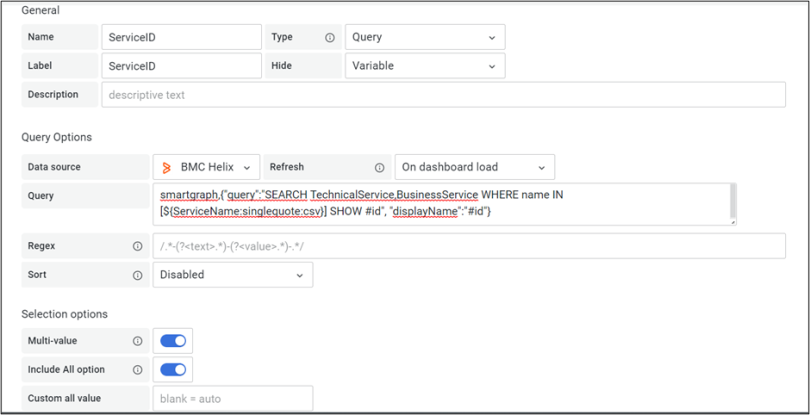Image resolution: width=810 pixels, height=415 pixels.
Task: Click into the Label text field
Action: pos(181,66)
